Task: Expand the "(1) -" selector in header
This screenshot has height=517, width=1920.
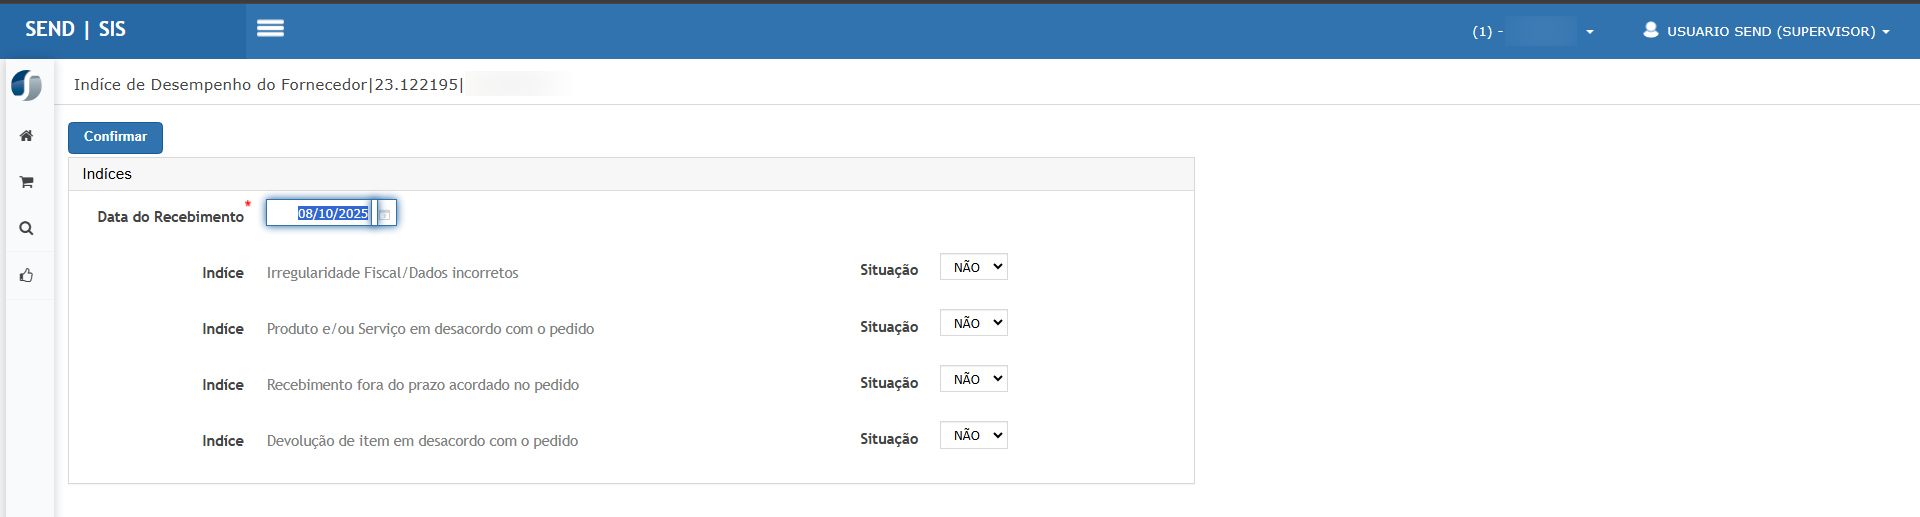Action: 1533,31
